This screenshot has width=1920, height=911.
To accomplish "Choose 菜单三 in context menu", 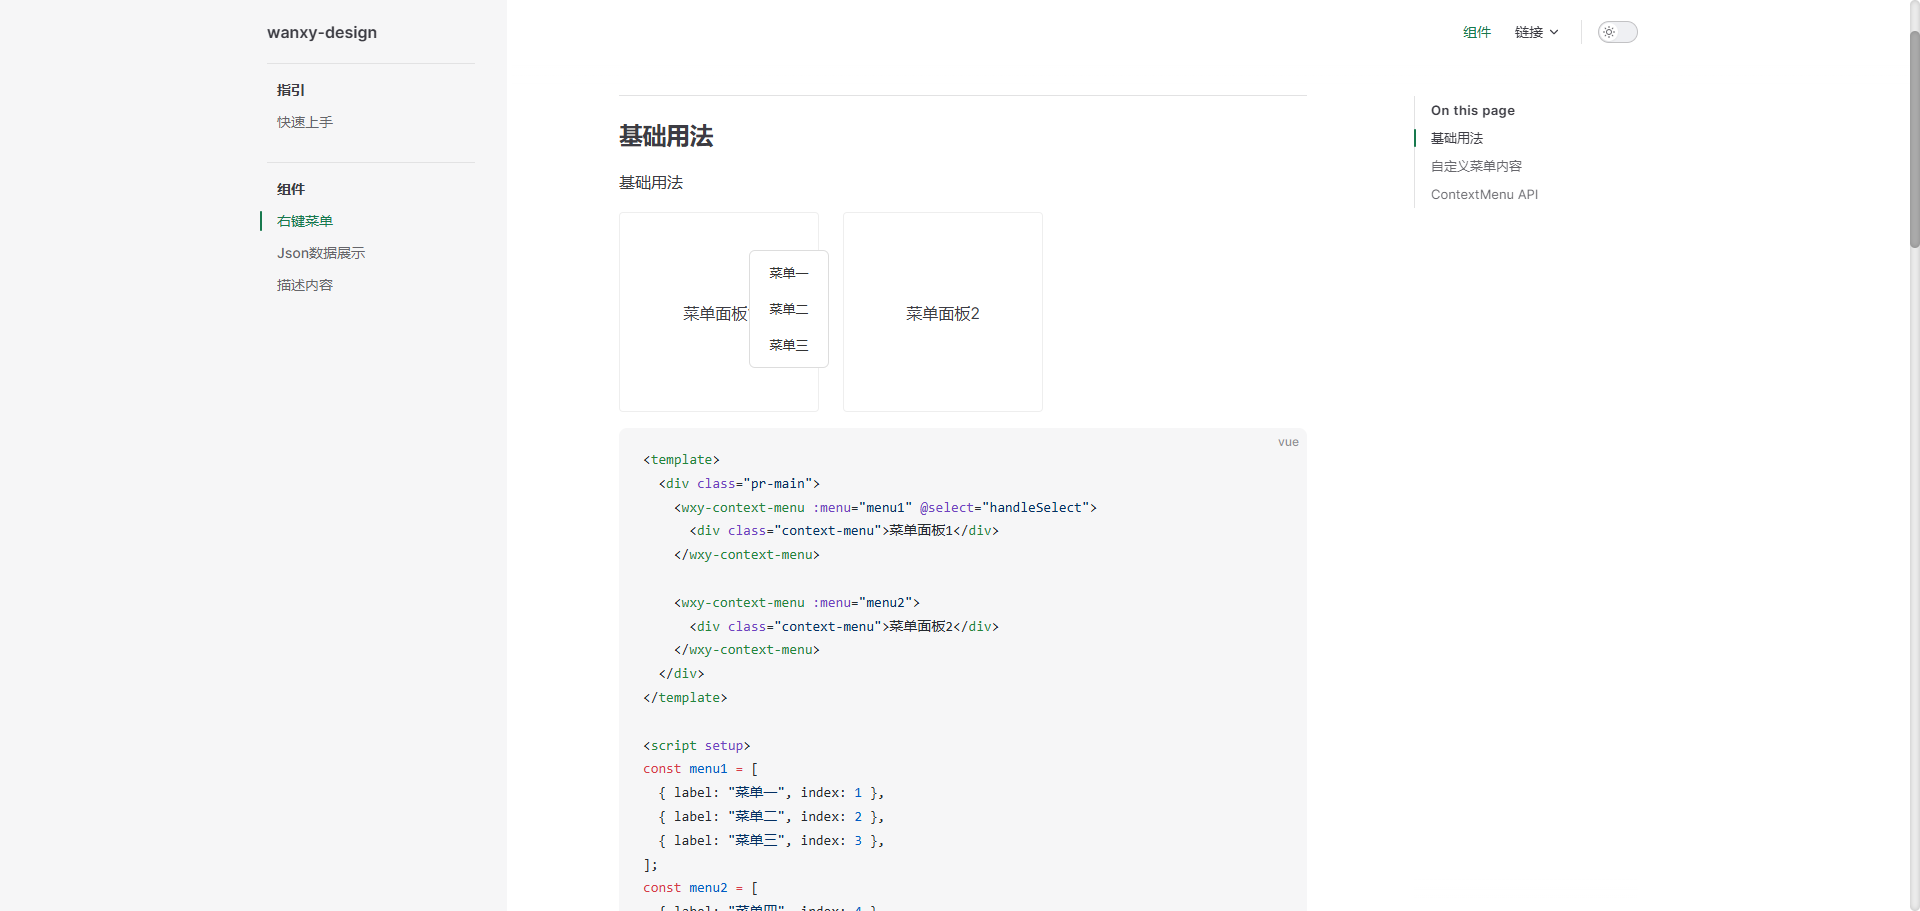I will [x=789, y=345].
